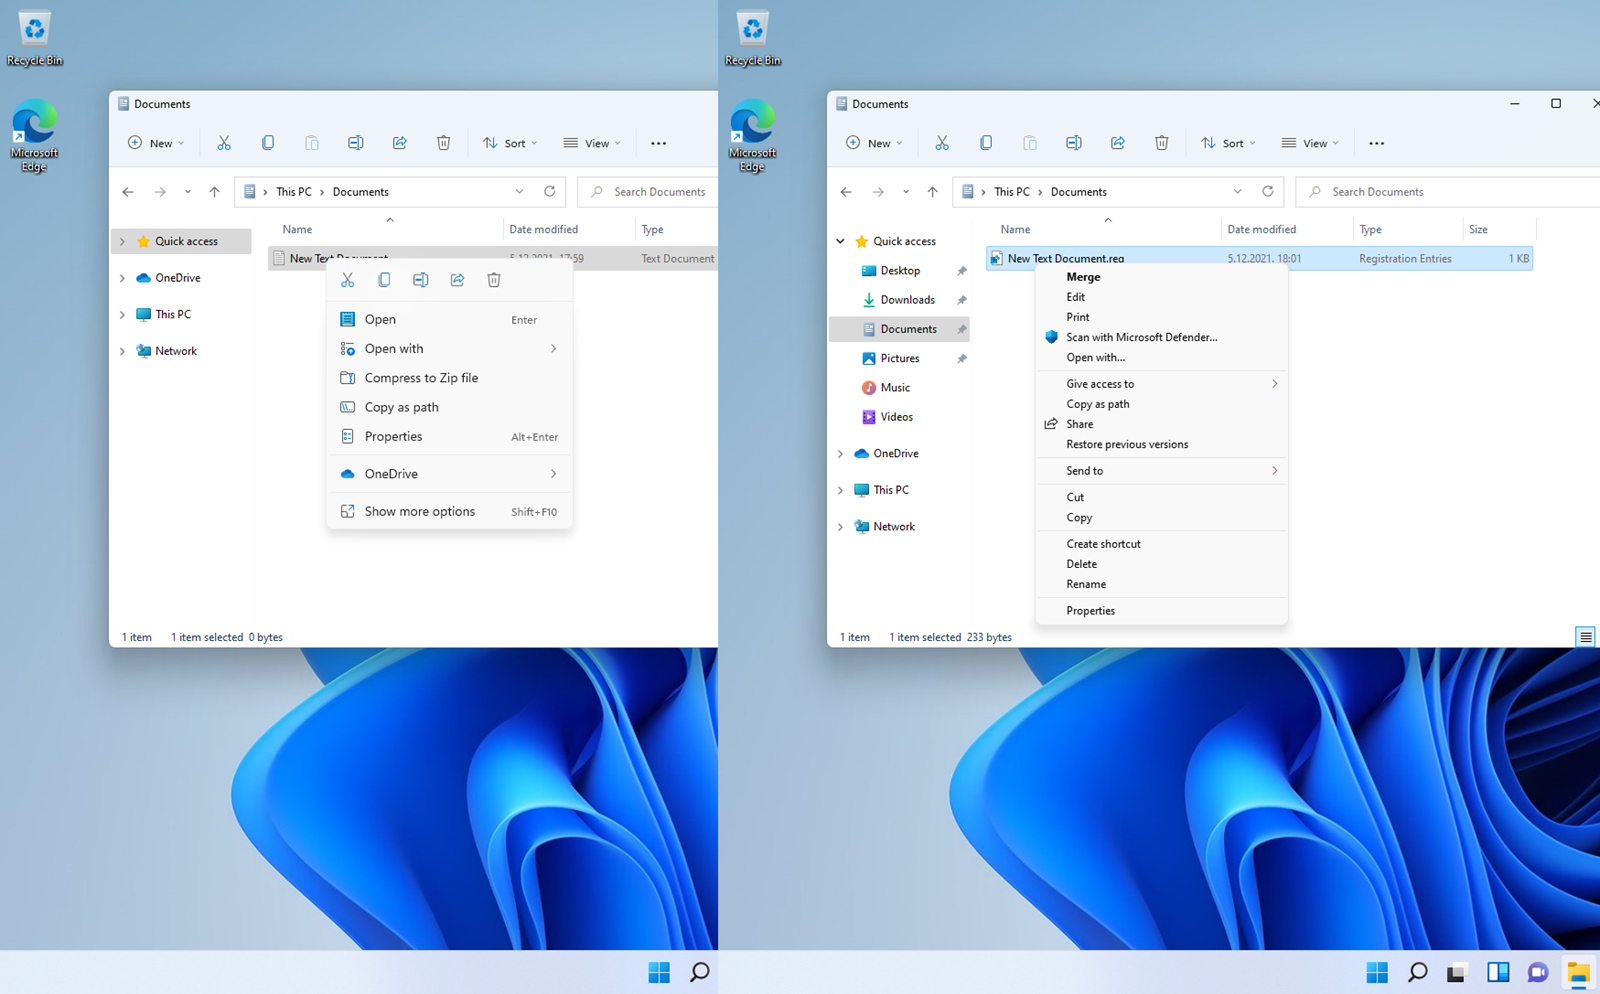Choose Create shortcut in classic menu
The height and width of the screenshot is (994, 1600).
[1161, 544]
